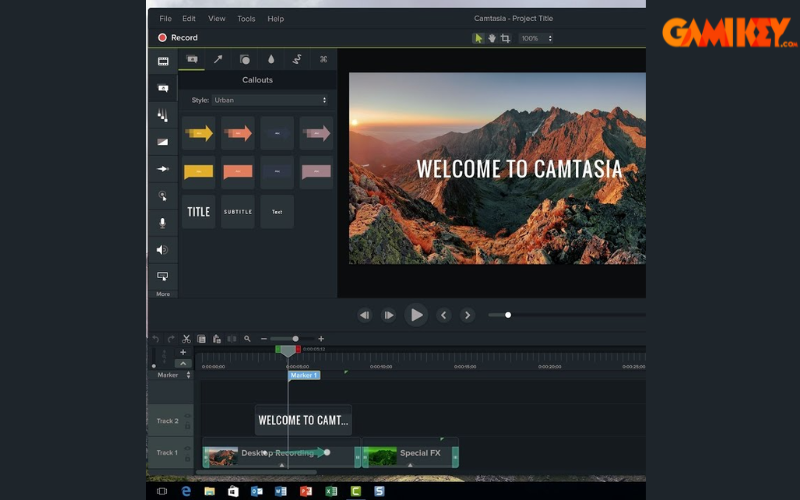Split clip on timeline toolbar
The image size is (800, 500).
[232, 339]
